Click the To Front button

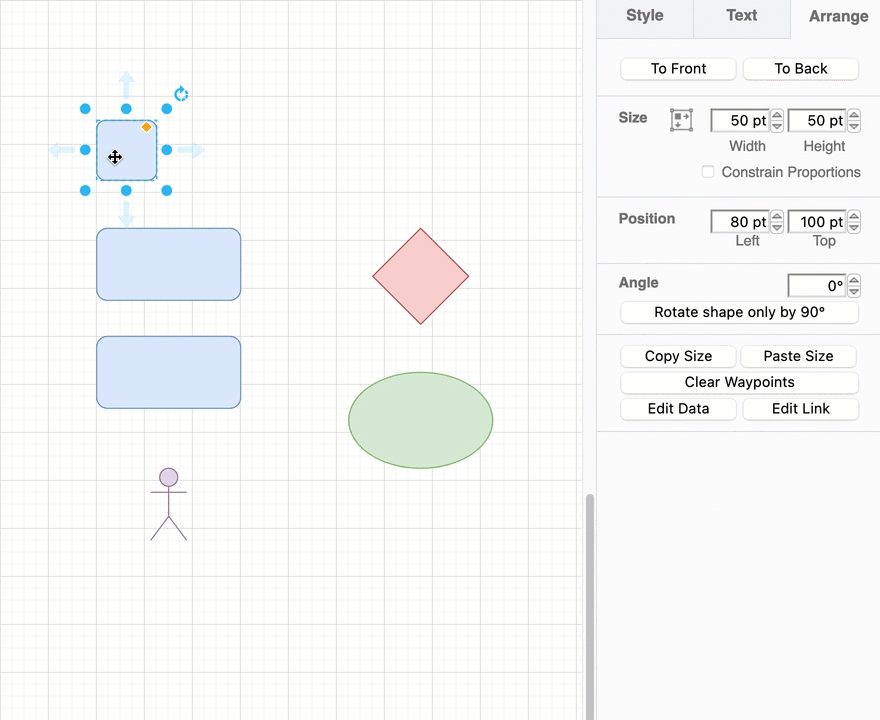[x=678, y=68]
